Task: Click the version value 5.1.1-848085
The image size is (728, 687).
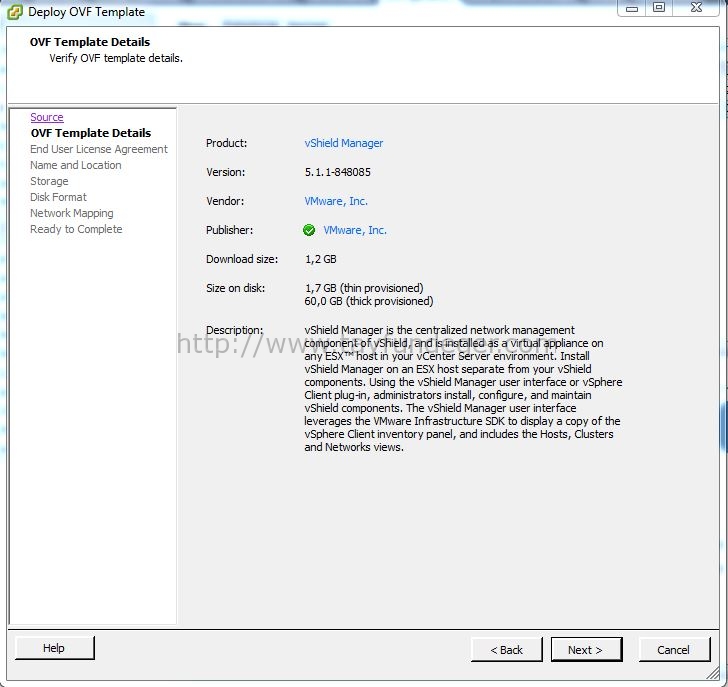Action: (338, 172)
